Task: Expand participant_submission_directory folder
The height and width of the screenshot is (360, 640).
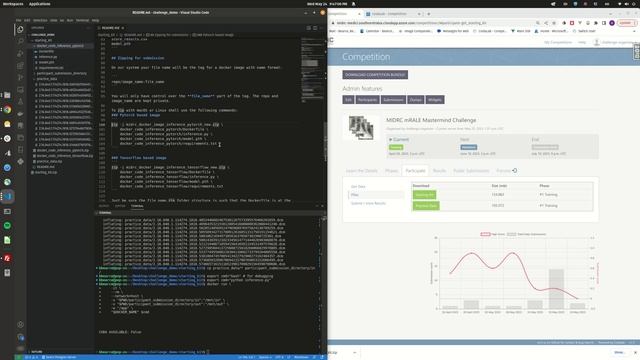Action: point(60,73)
